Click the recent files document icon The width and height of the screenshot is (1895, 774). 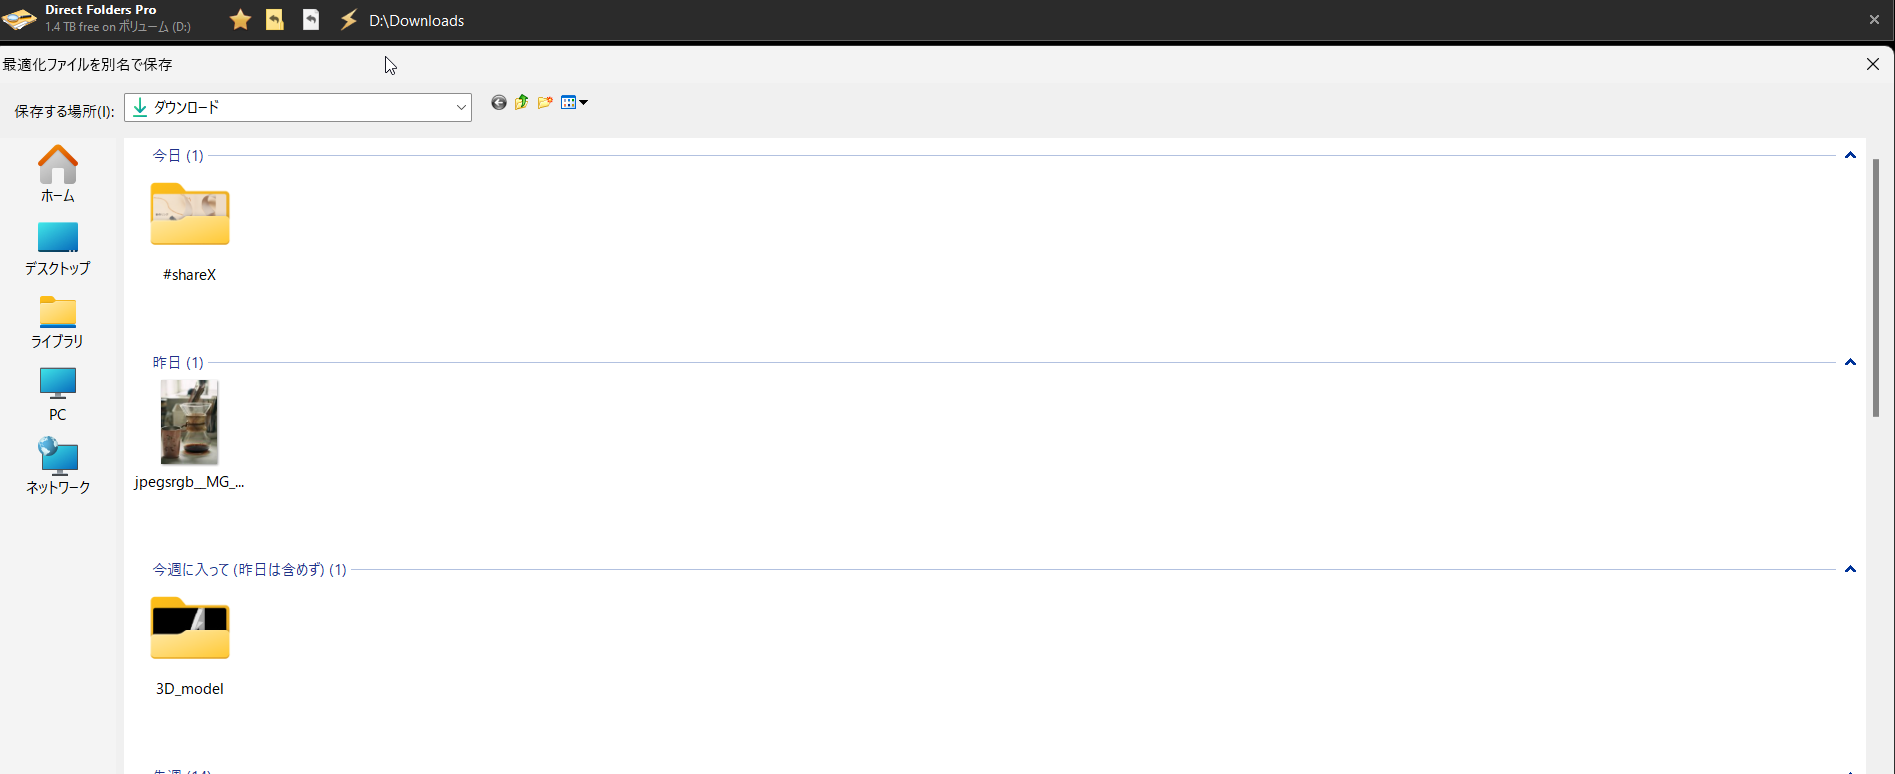click(x=311, y=20)
